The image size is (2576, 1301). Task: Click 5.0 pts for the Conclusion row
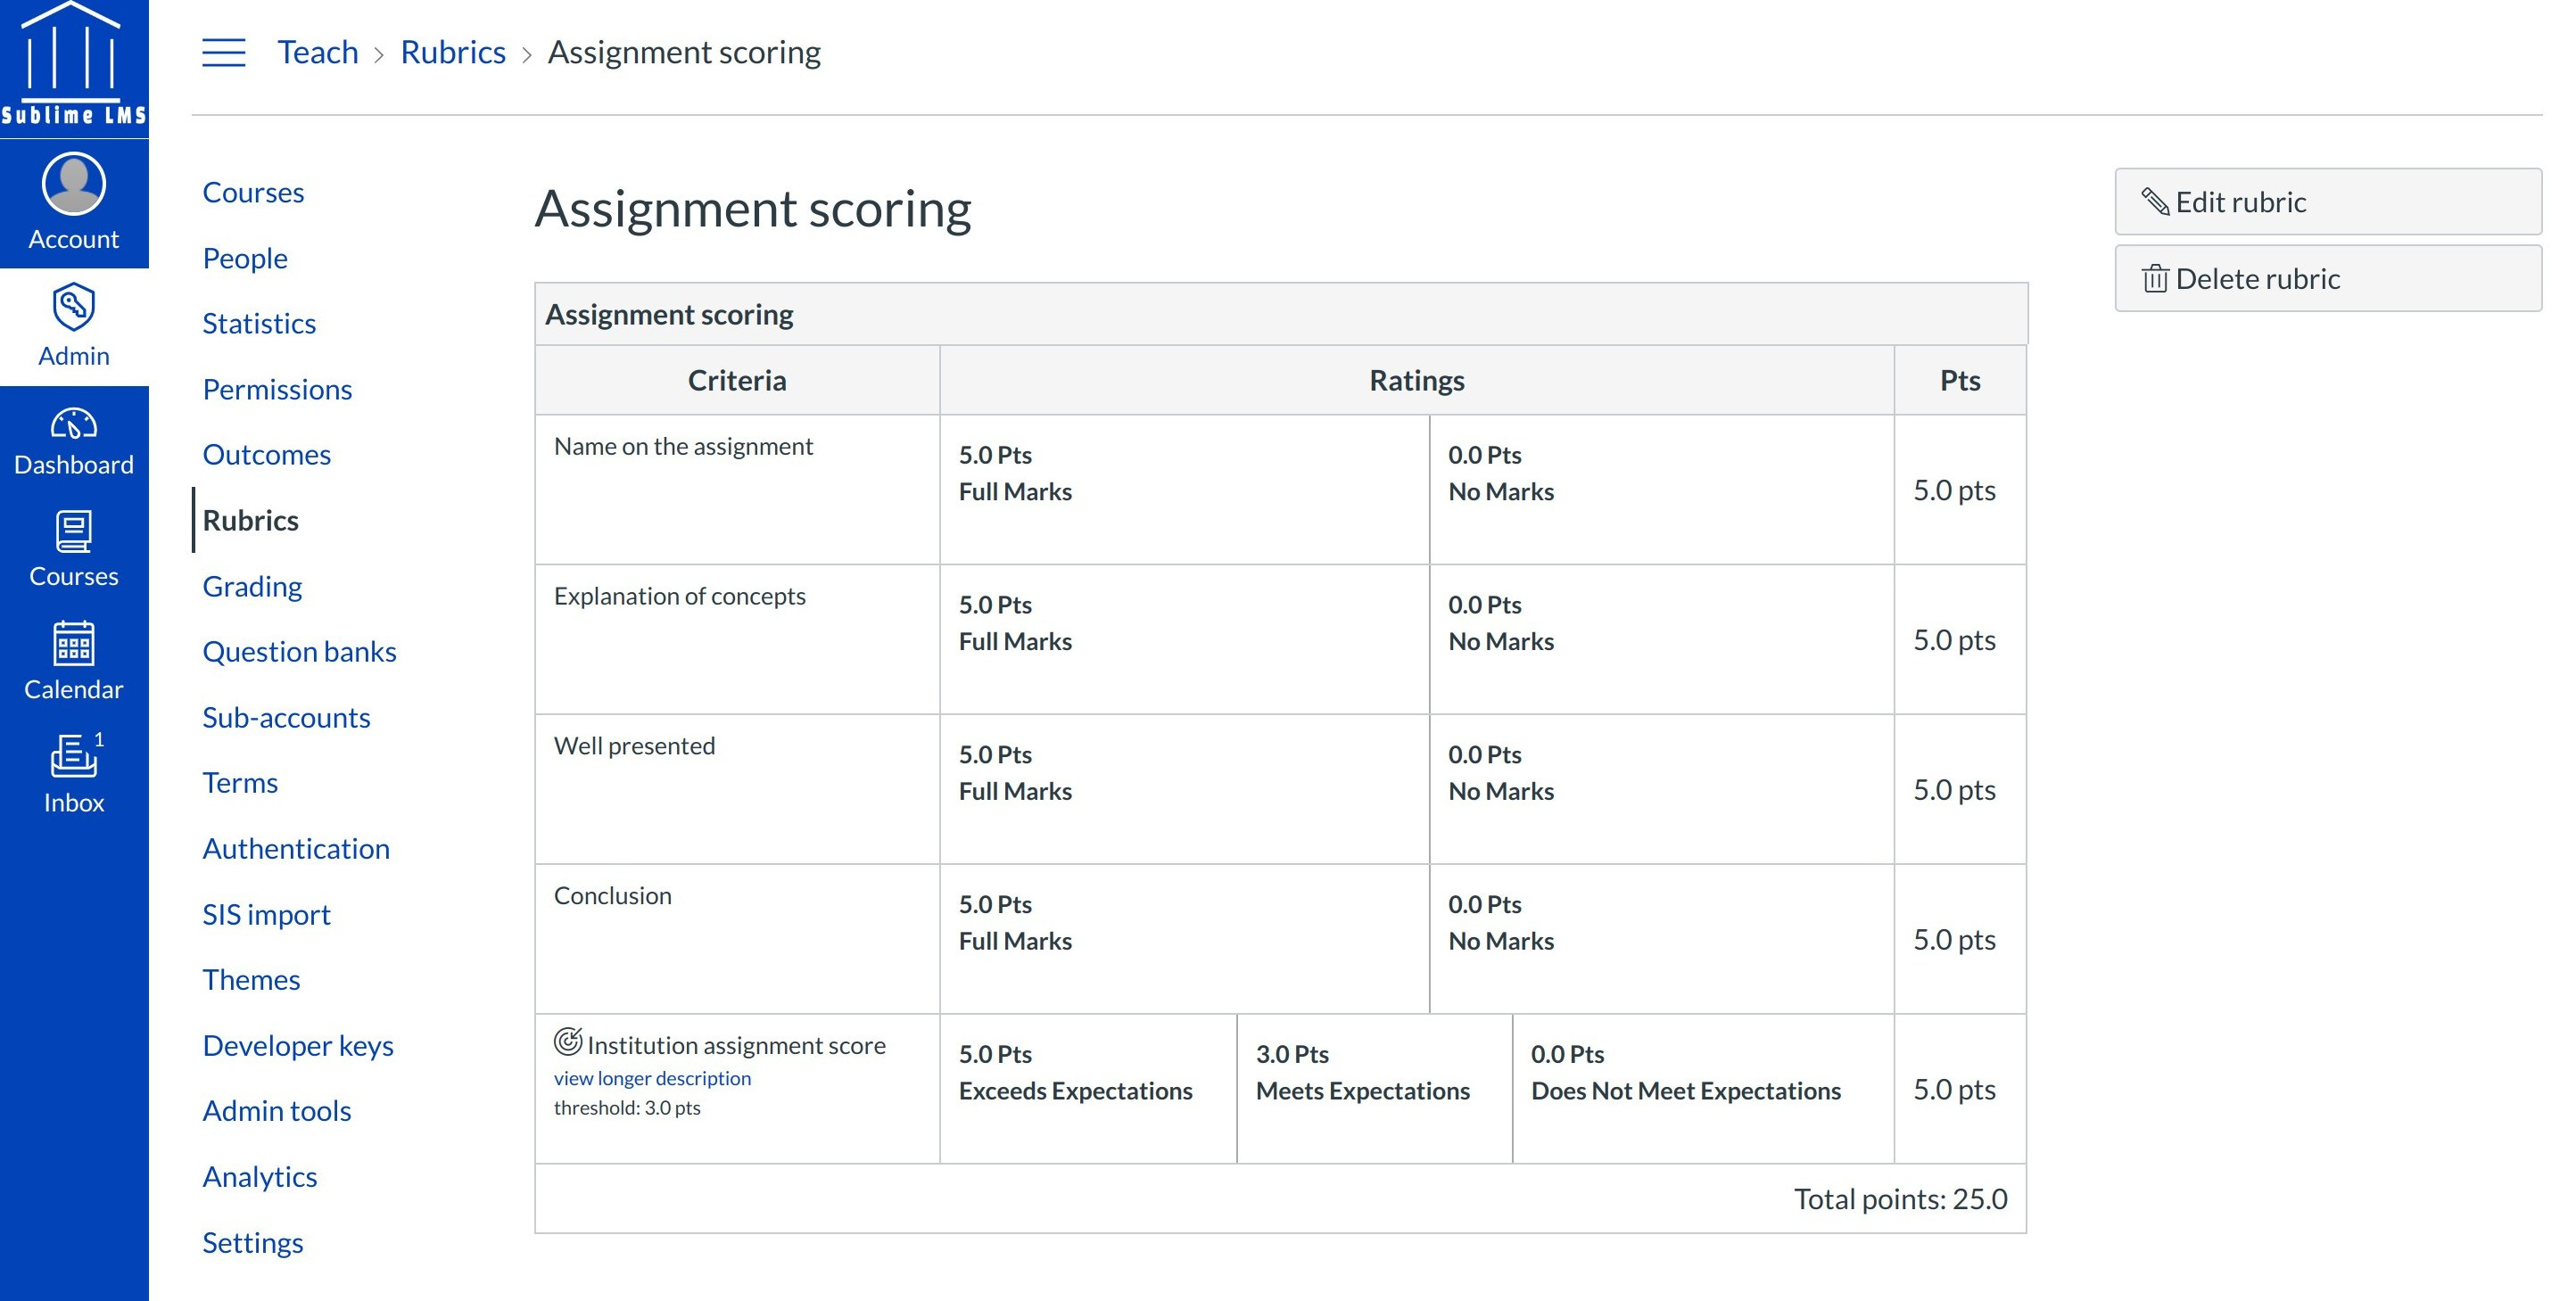coord(1954,939)
